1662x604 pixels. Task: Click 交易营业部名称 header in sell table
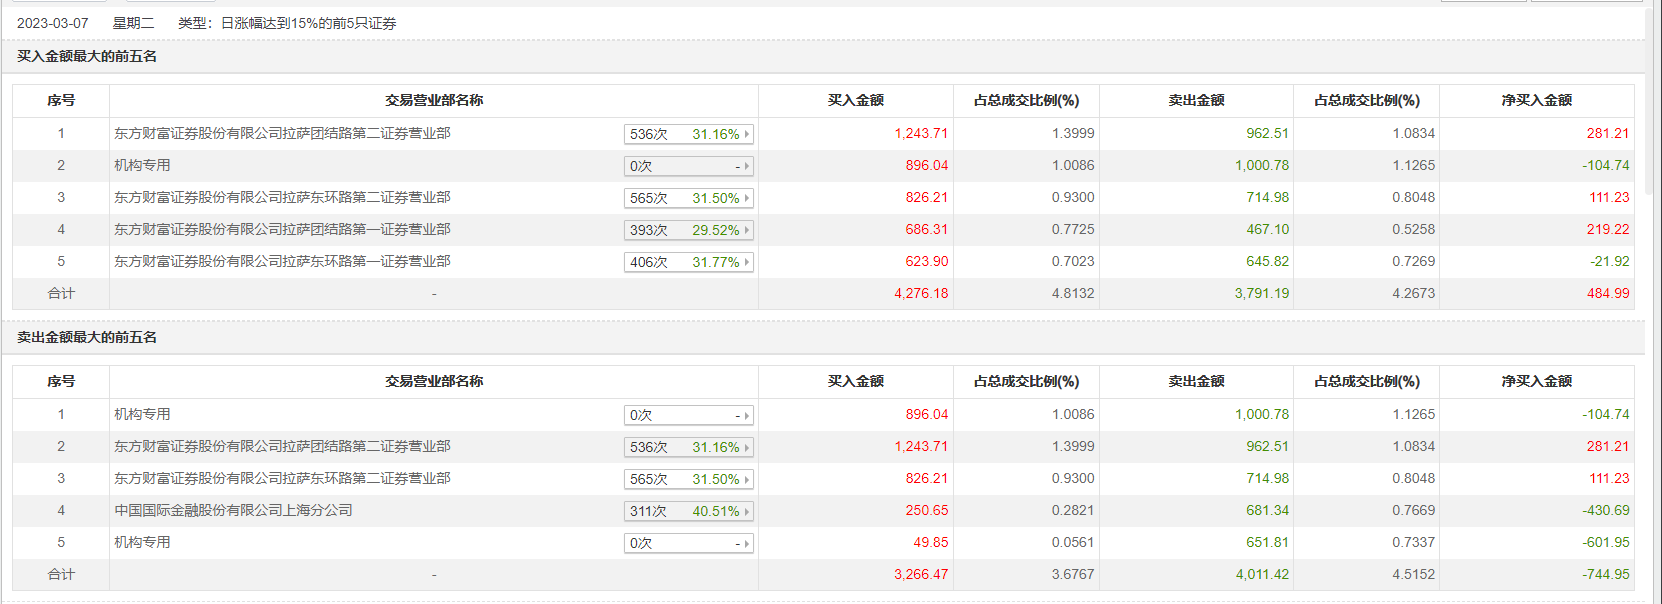(434, 381)
